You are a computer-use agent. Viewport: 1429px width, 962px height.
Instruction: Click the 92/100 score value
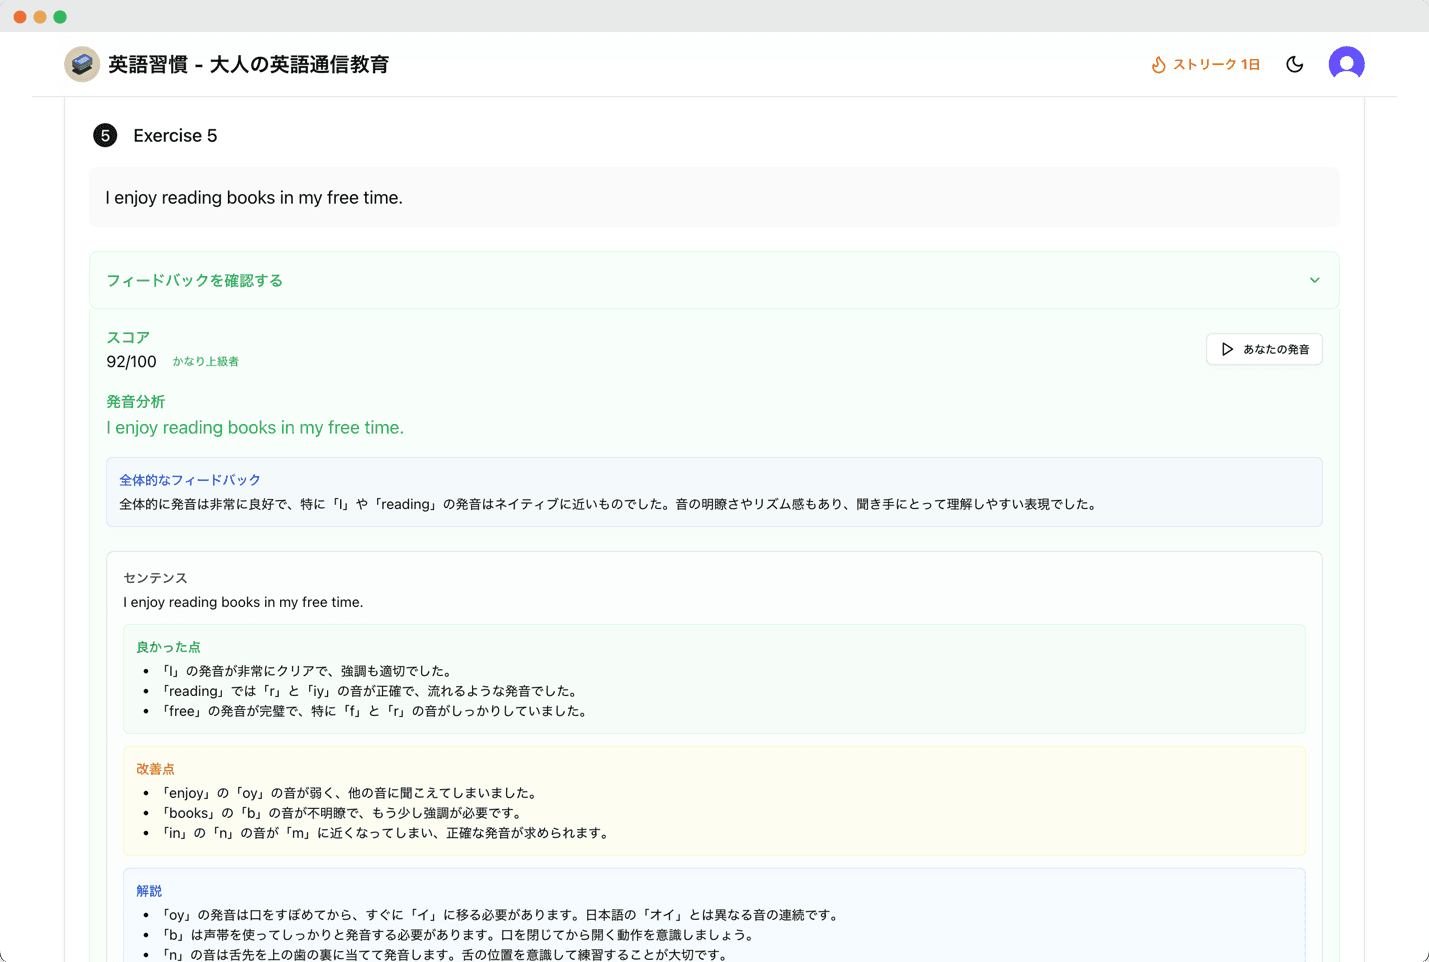click(131, 362)
